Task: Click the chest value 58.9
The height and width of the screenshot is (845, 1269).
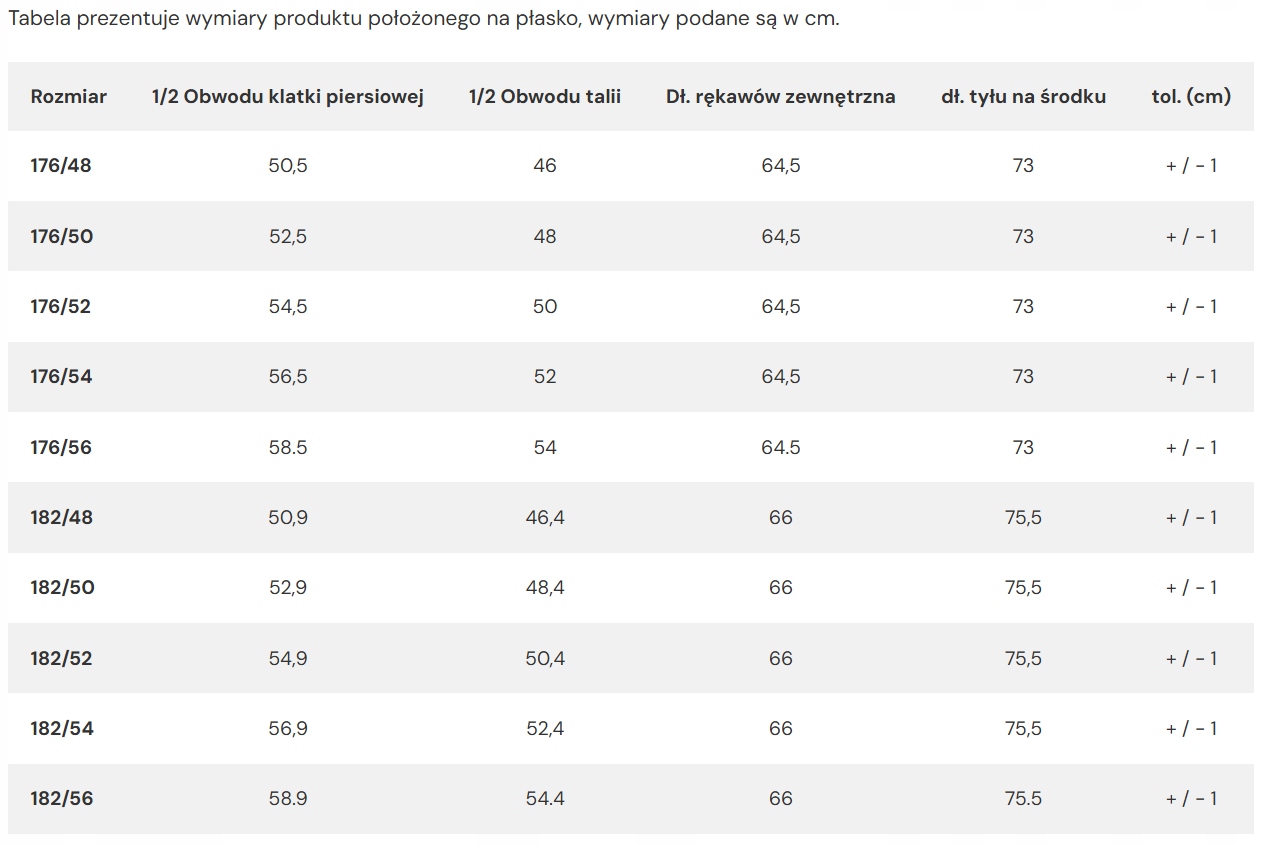Action: tap(288, 799)
